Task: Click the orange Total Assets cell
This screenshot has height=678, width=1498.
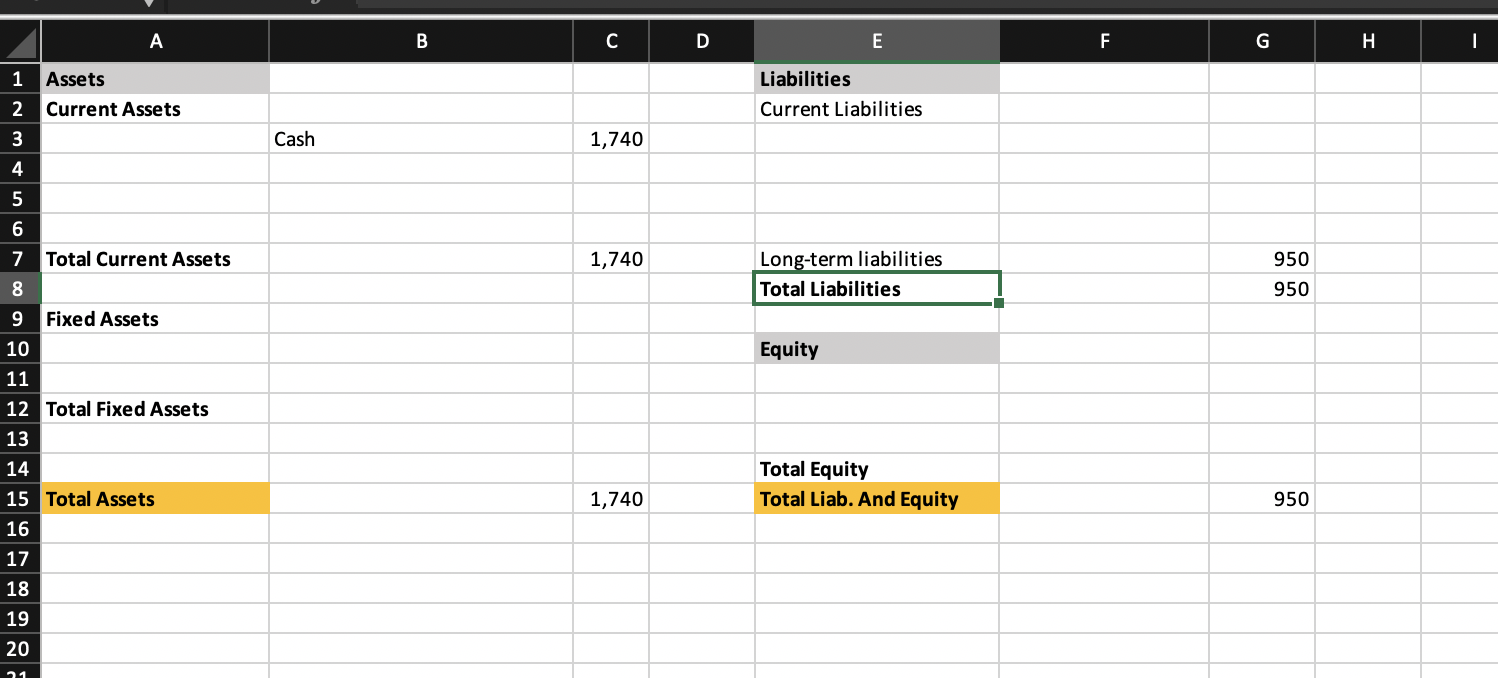Action: pyautogui.click(x=155, y=499)
